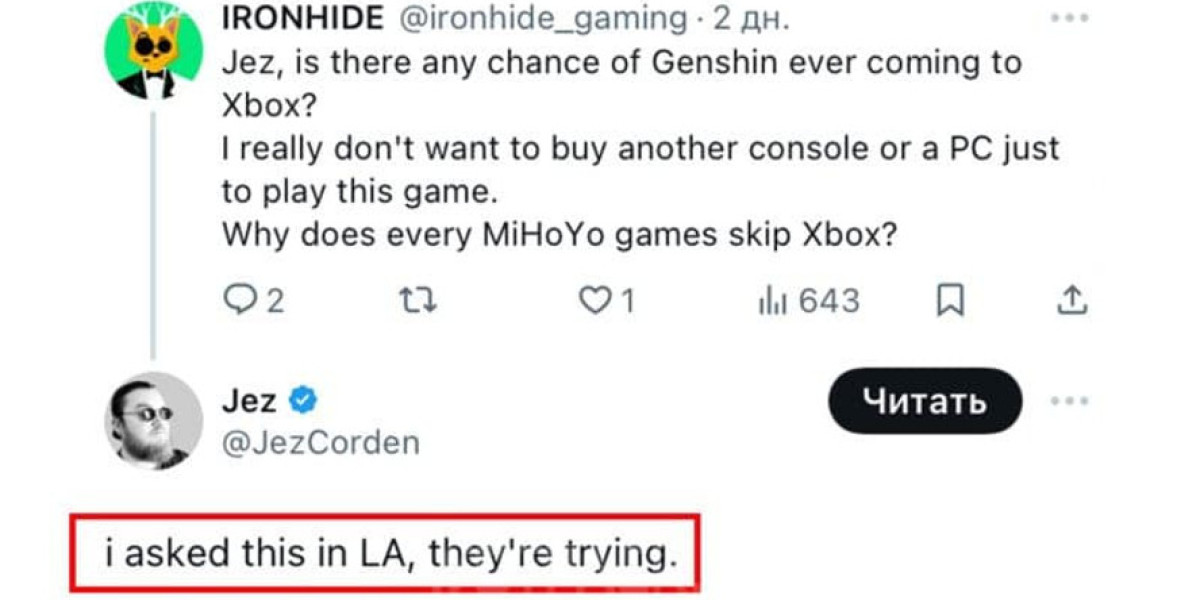
Task: Bookmark IRONHIDE's tweet
Action: [x=949, y=300]
